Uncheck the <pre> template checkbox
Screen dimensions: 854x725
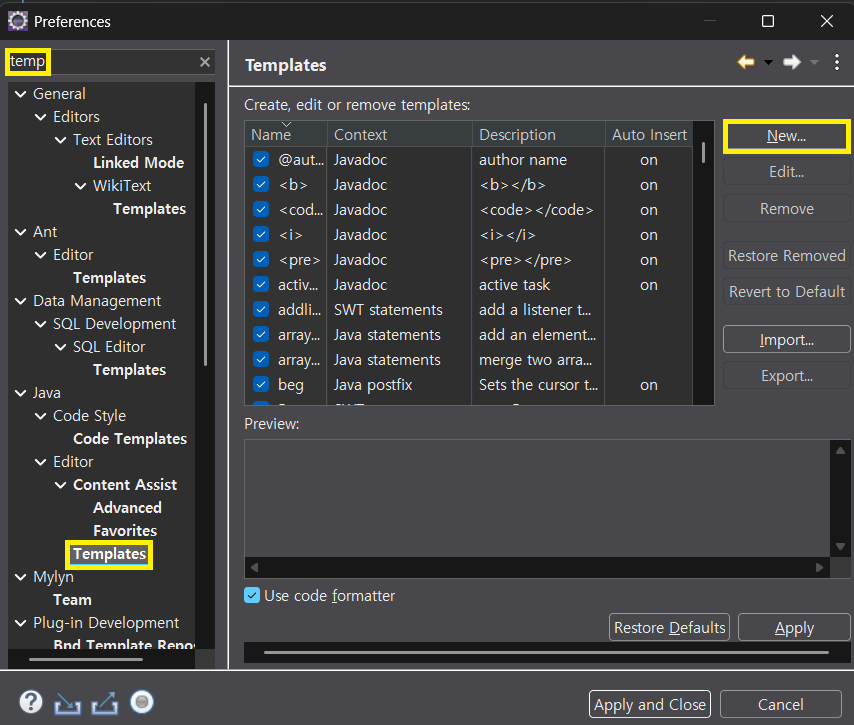[261, 260]
